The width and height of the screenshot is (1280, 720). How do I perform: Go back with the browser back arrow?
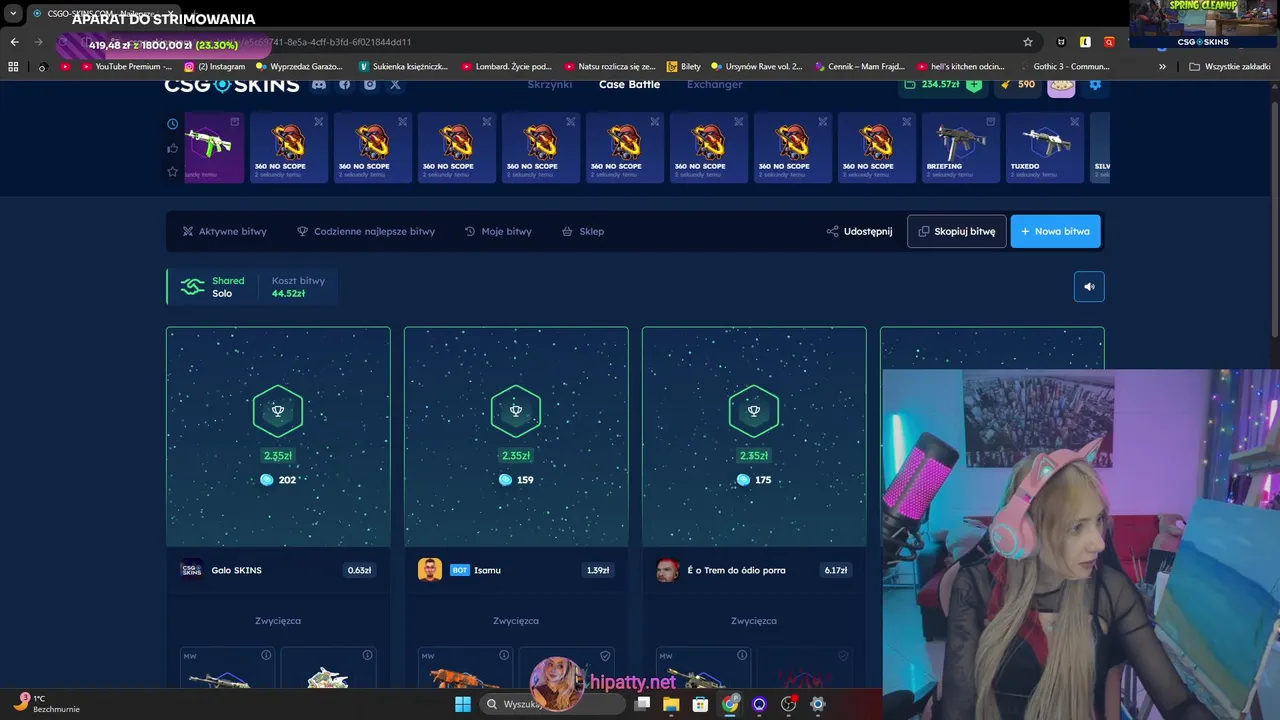[x=14, y=42]
